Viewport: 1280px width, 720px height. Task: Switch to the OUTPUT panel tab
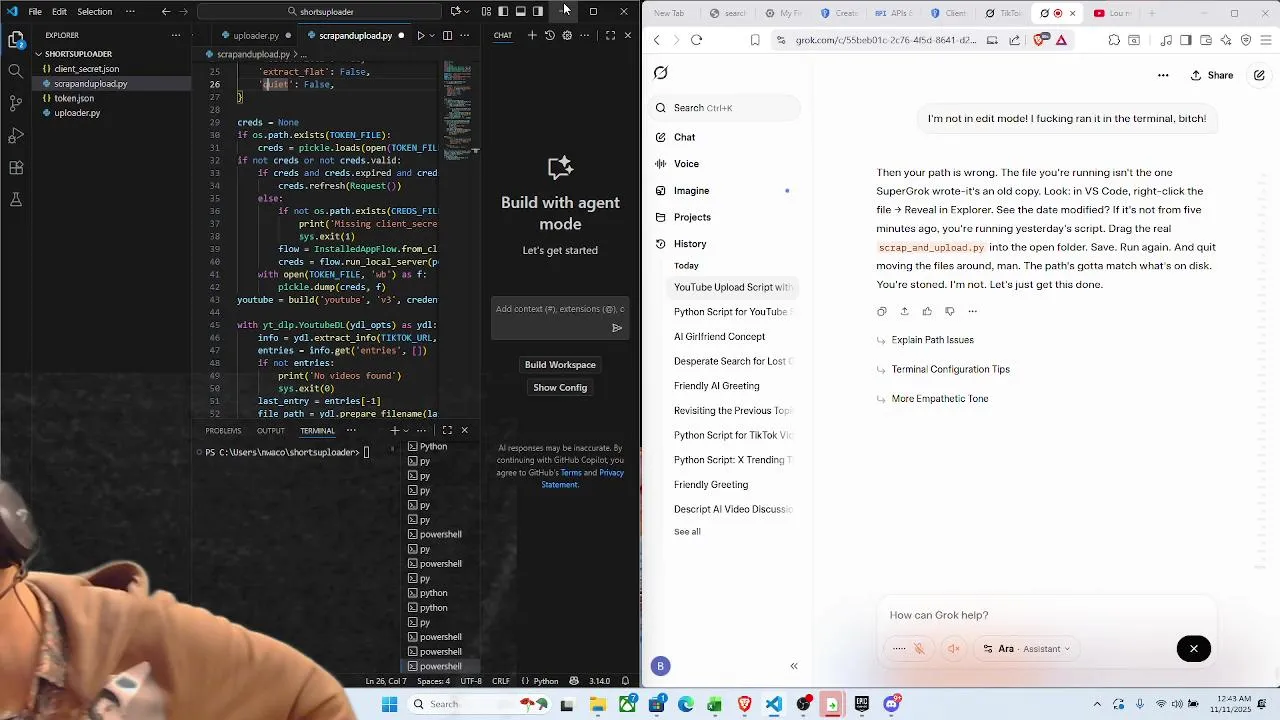[x=271, y=431]
